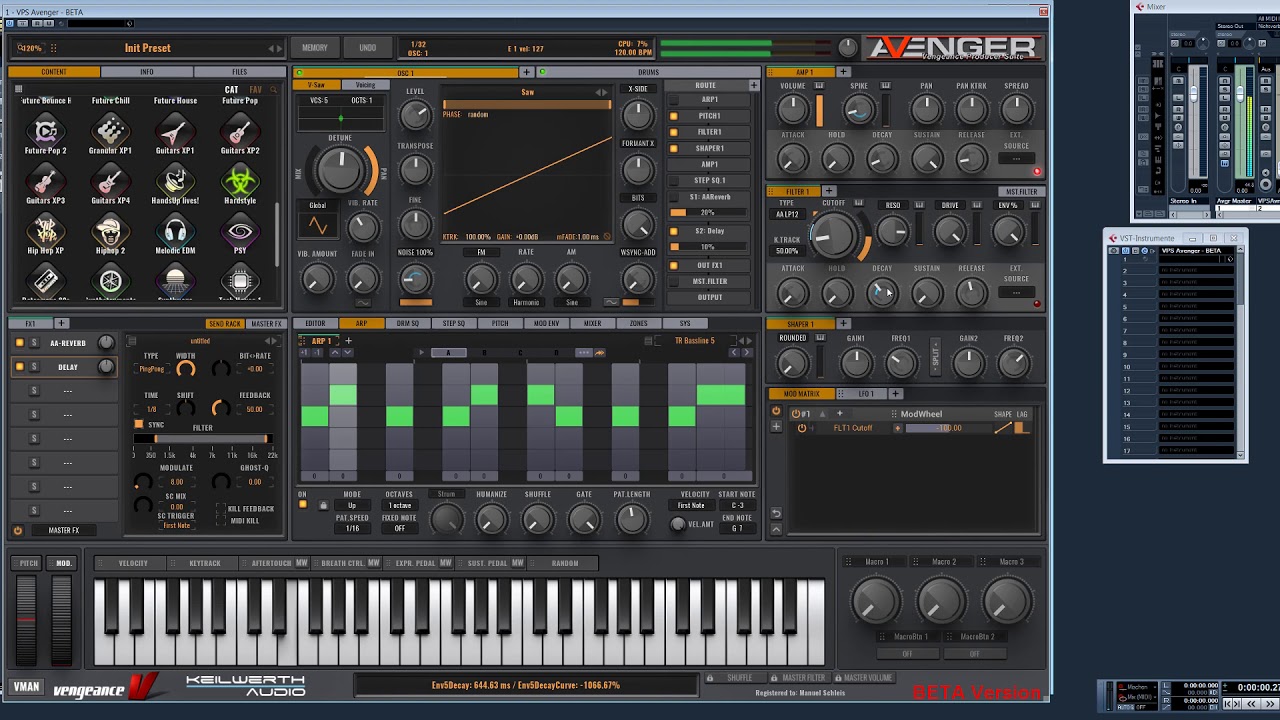Open the Guitars XP1 expansion icon
This screenshot has width=1280, height=720.
pyautogui.click(x=175, y=130)
